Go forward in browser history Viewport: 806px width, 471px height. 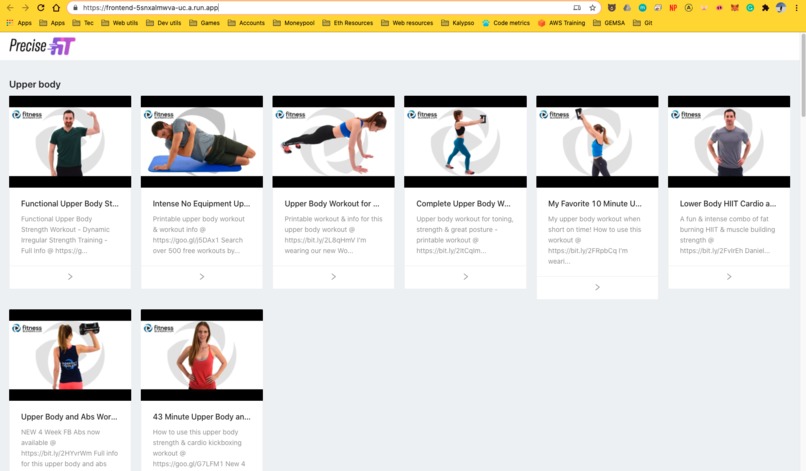tap(25, 8)
